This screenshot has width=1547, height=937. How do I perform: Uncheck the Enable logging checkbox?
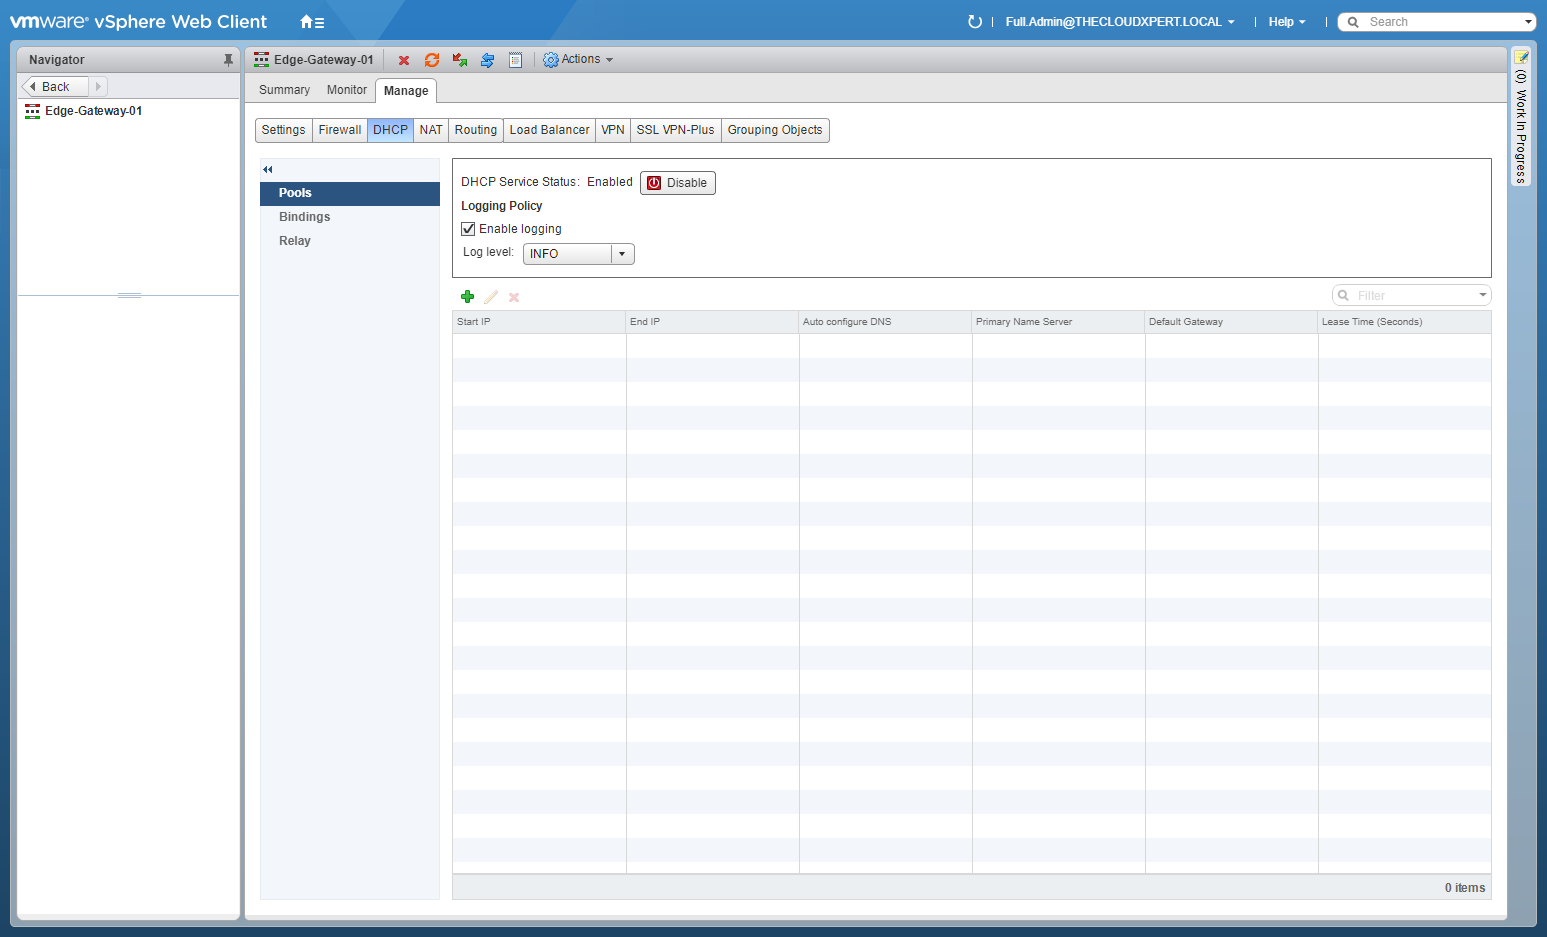[468, 229]
